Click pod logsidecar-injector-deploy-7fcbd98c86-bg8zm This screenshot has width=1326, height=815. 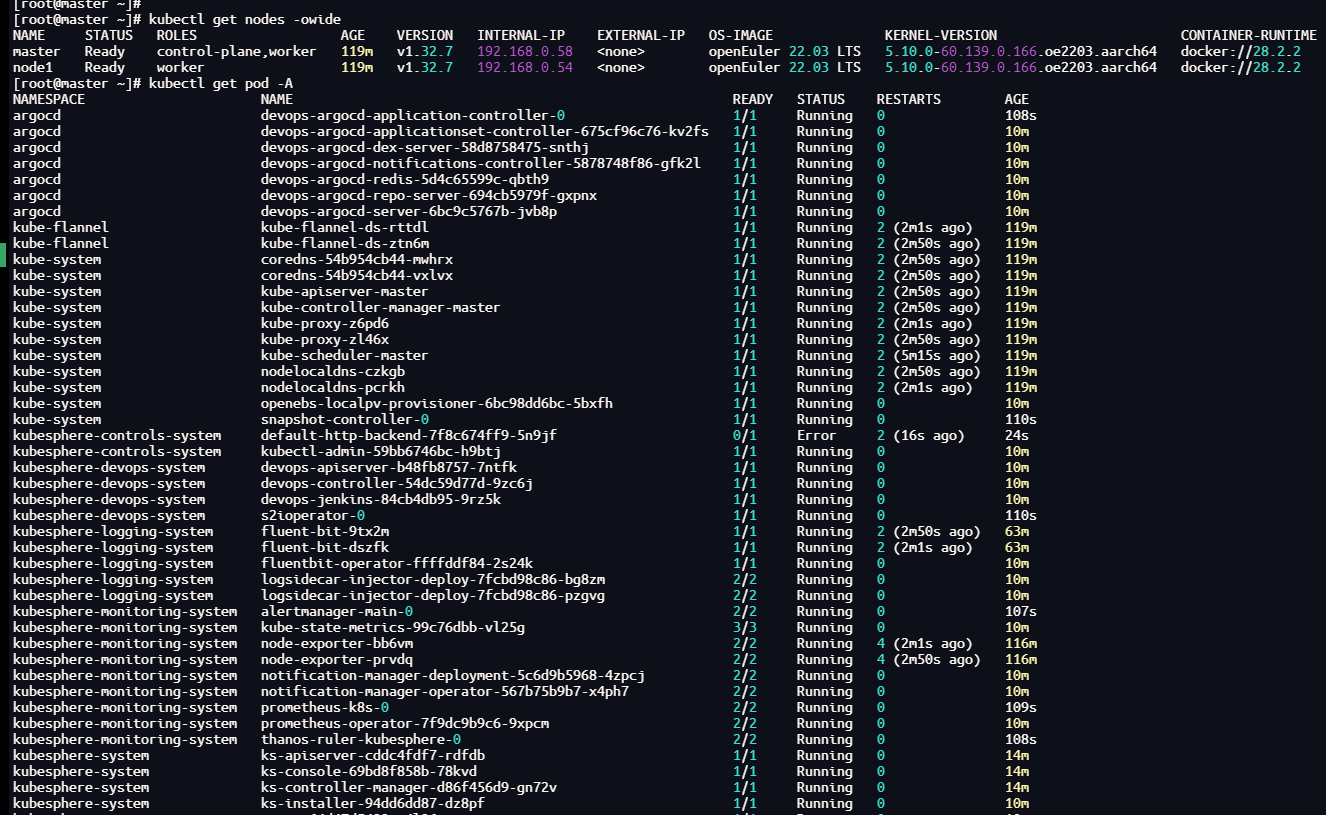coord(433,580)
